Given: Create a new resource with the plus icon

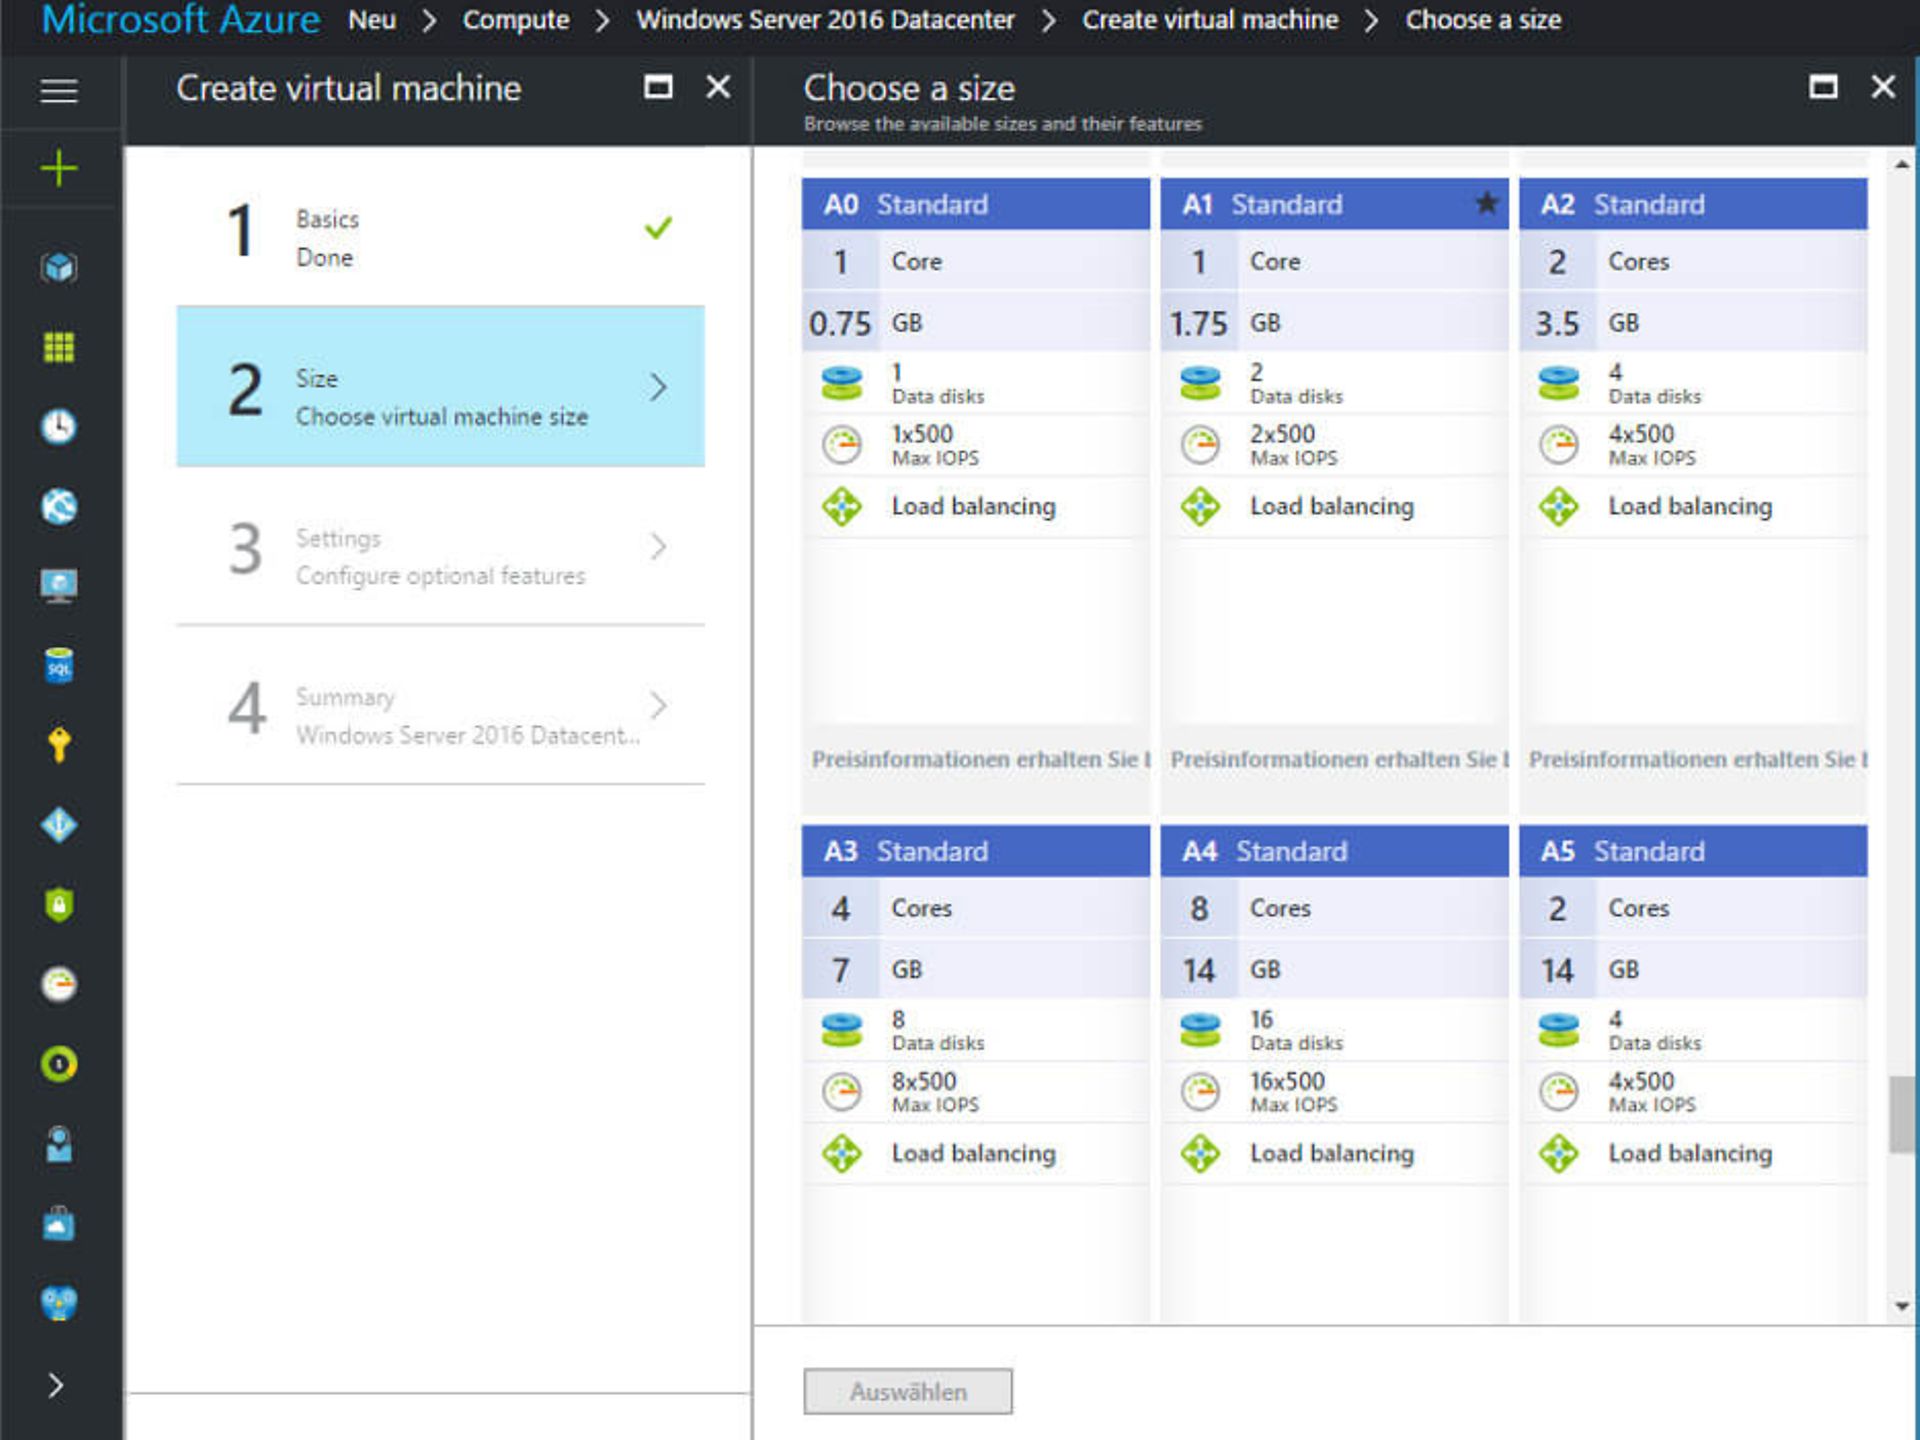Looking at the screenshot, I should point(59,167).
